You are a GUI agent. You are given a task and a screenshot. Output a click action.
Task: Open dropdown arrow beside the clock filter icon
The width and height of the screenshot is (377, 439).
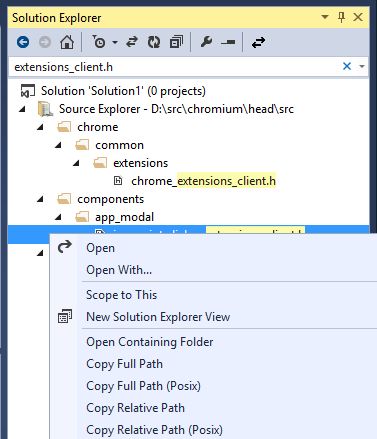coord(115,42)
